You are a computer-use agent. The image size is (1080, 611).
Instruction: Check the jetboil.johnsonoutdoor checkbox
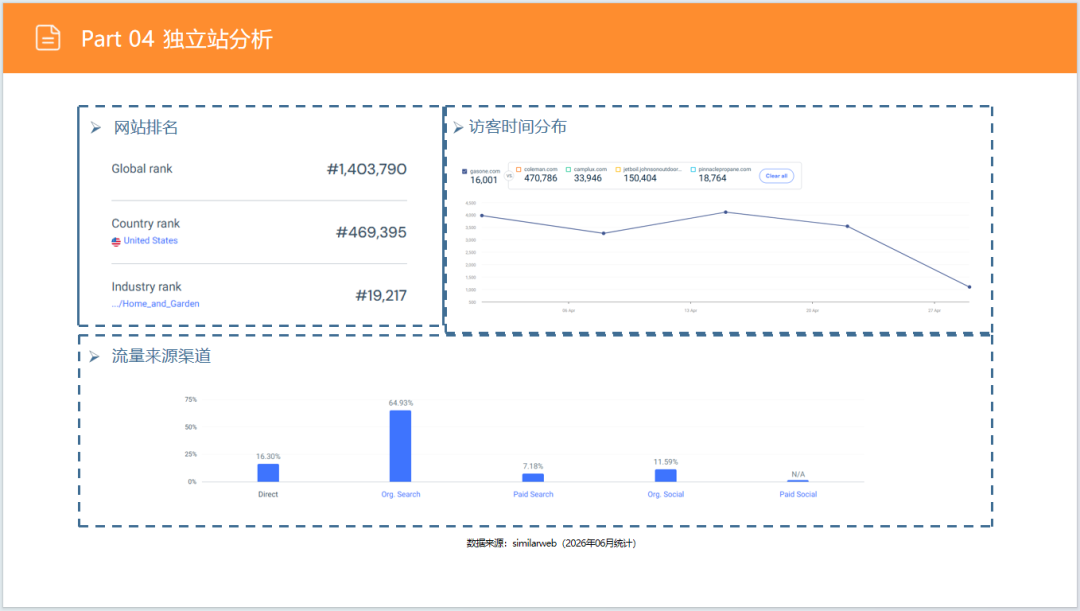click(x=618, y=169)
